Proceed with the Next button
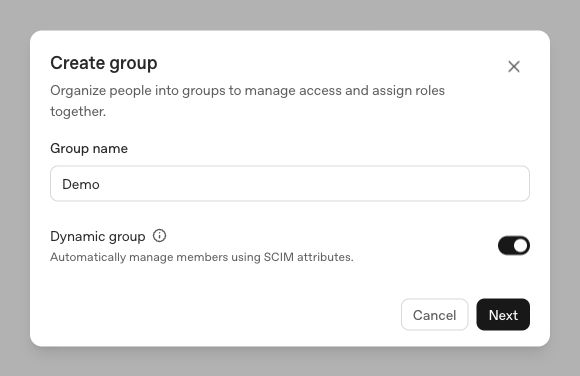The height and width of the screenshot is (376, 580). (503, 315)
